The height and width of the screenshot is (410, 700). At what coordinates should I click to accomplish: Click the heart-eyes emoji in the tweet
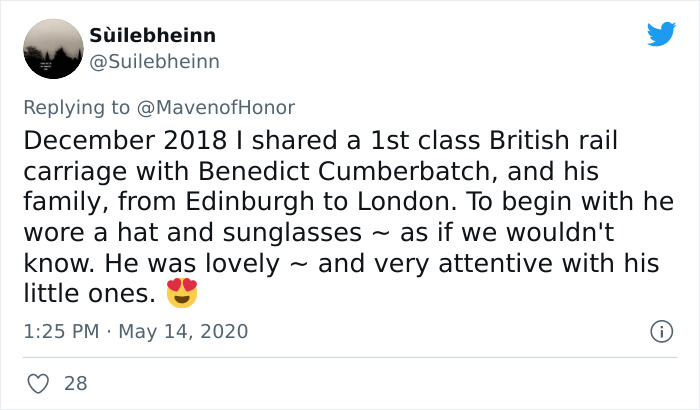pos(182,293)
